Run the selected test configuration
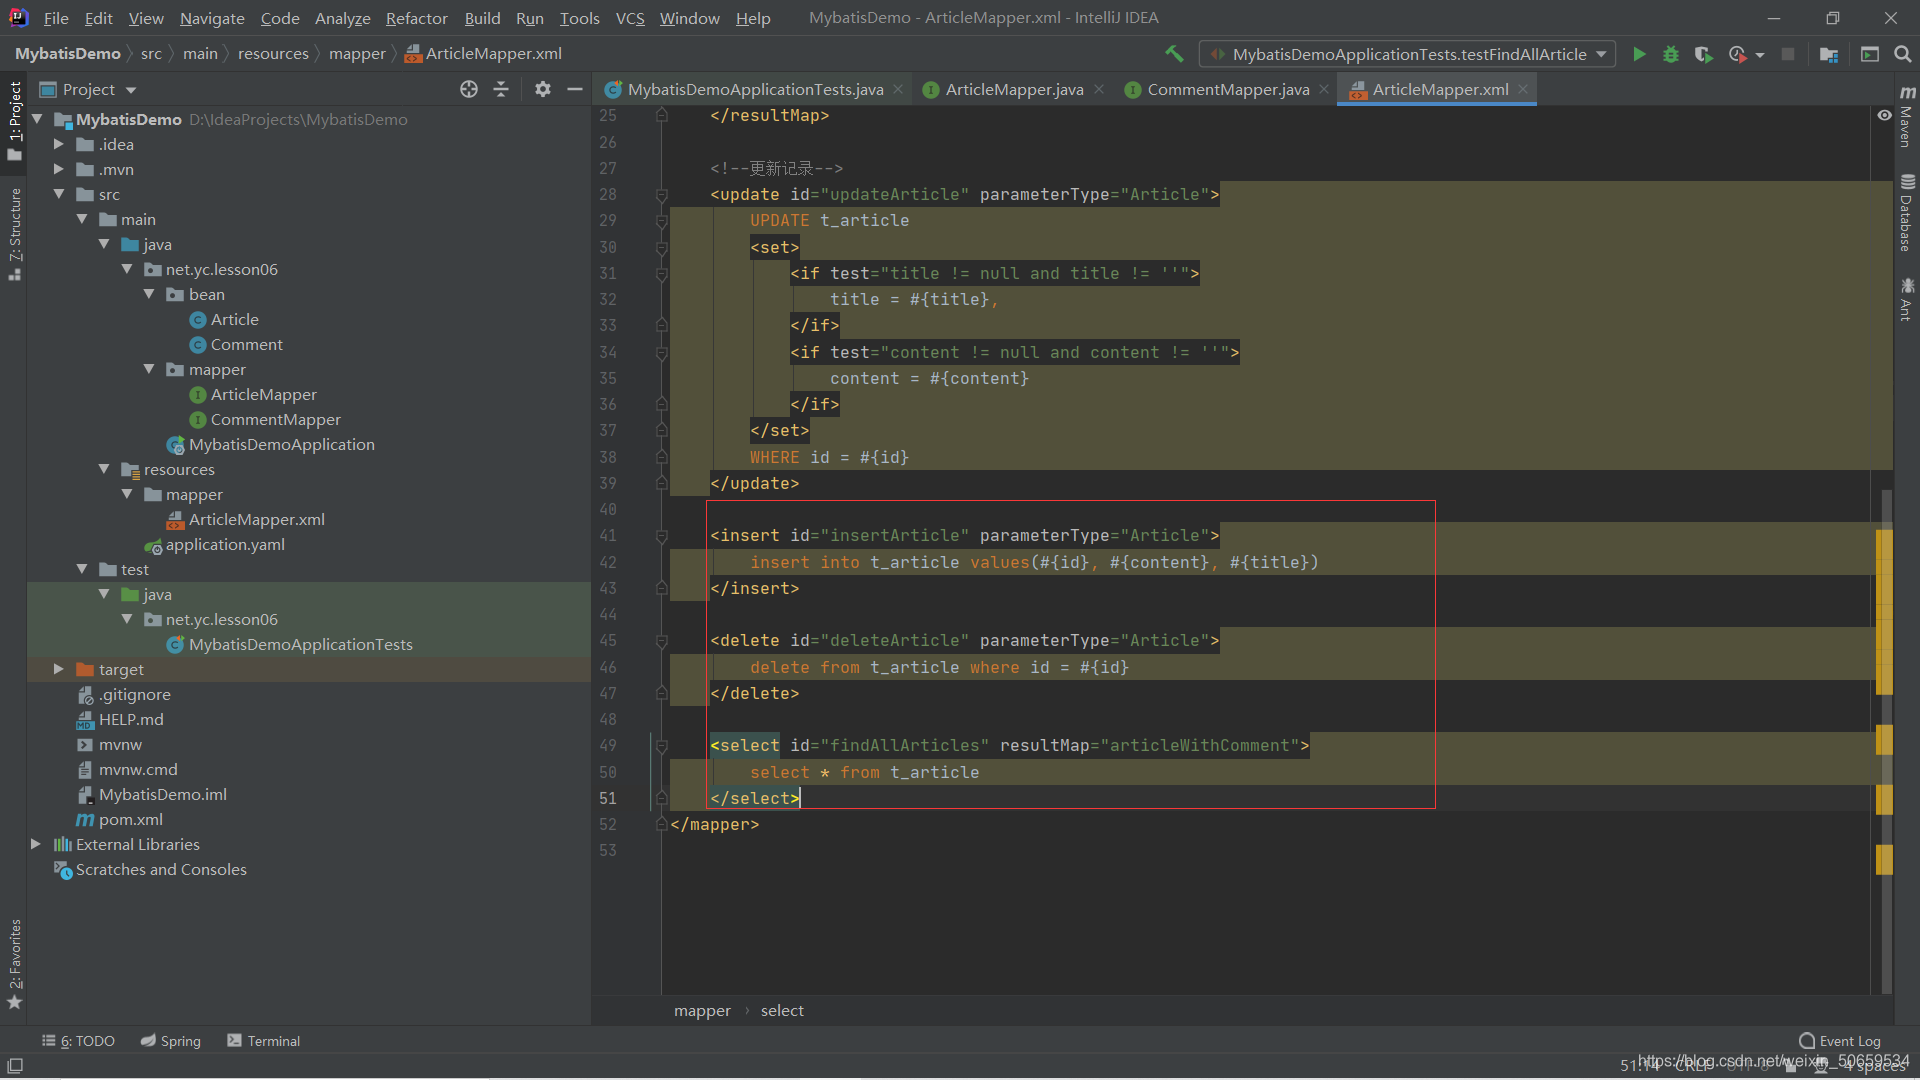Viewport: 1920px width, 1080px height. coord(1639,54)
